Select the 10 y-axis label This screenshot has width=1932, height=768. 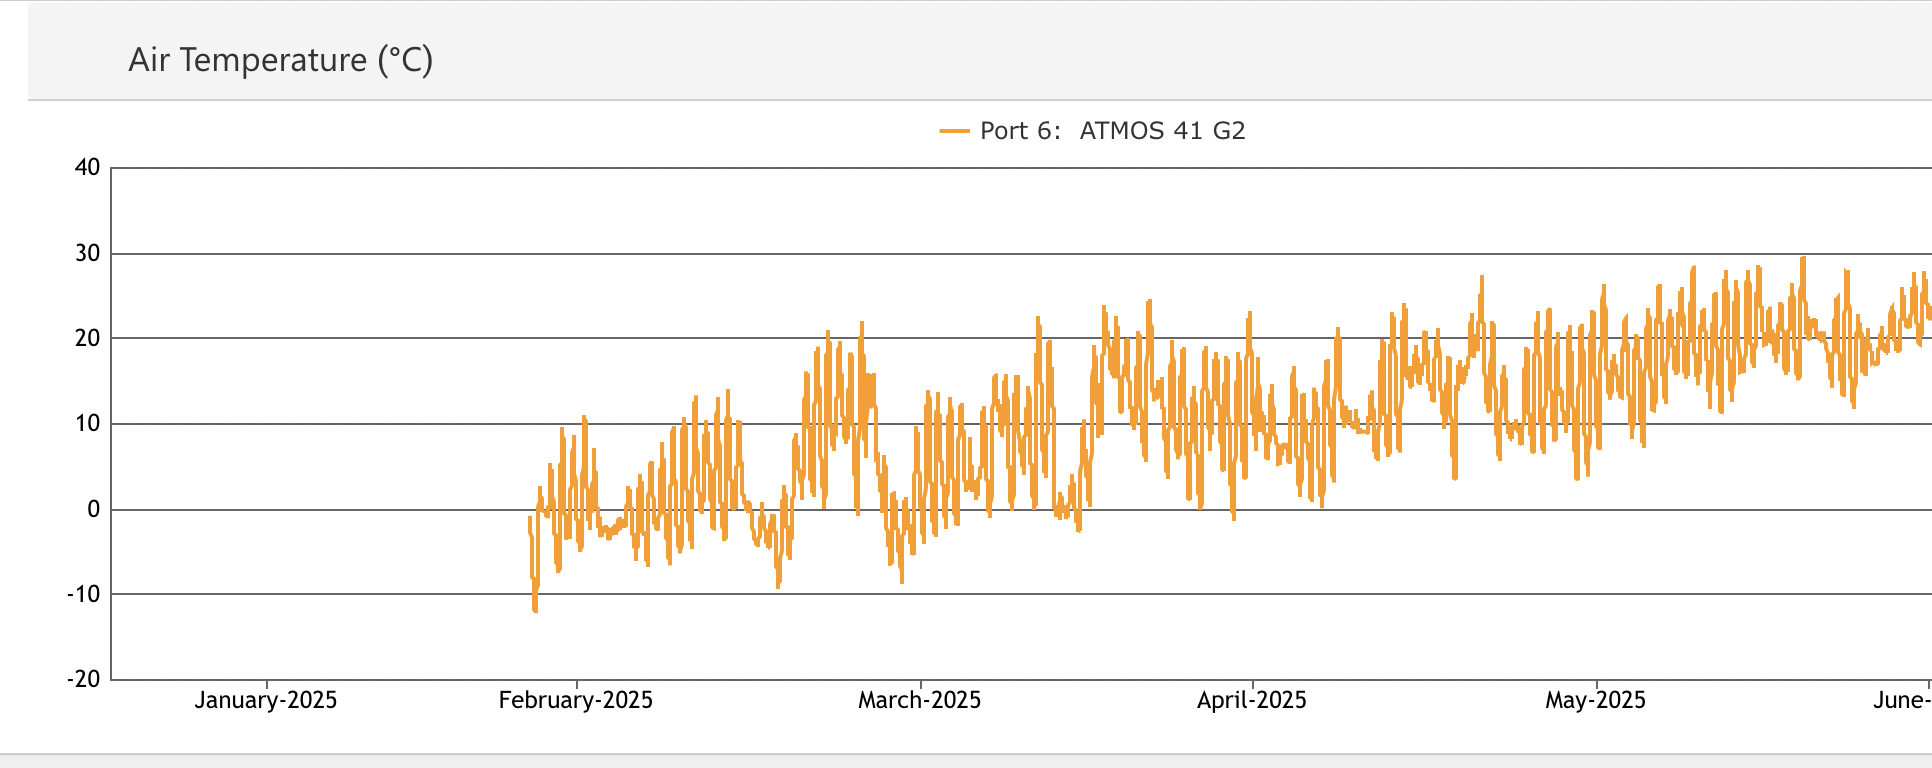coord(88,424)
